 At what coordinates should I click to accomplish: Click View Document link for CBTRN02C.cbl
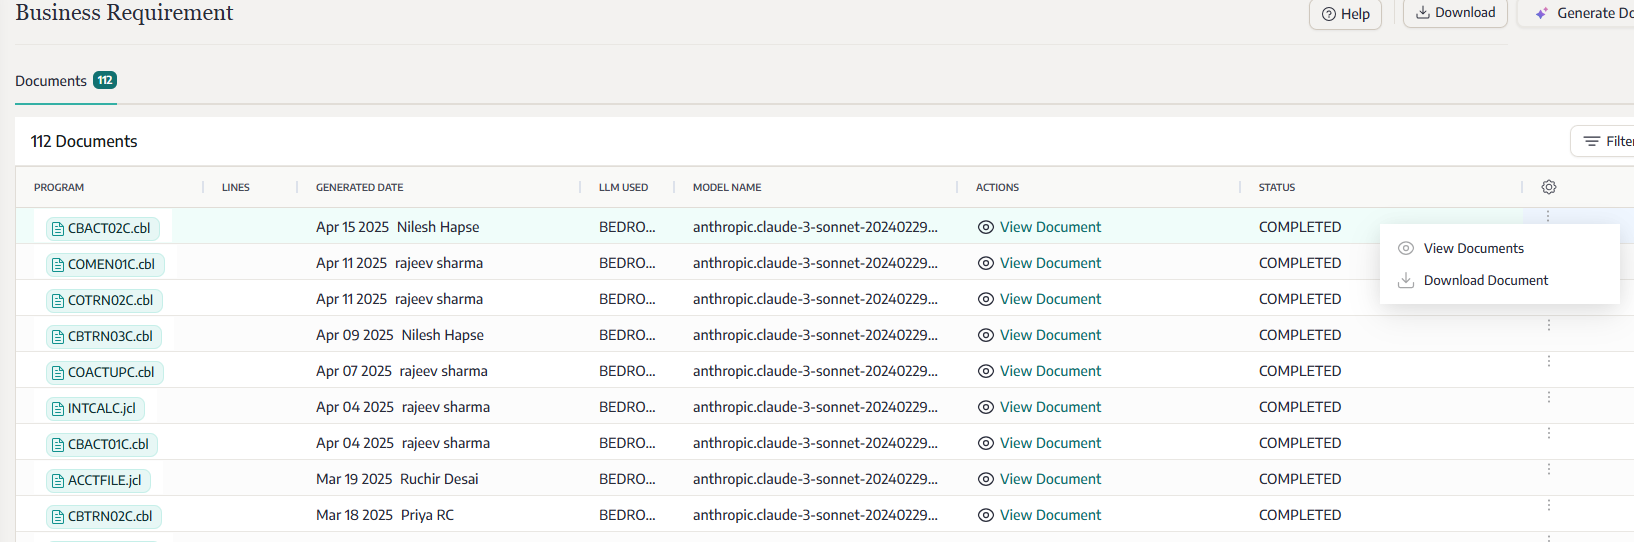click(x=1039, y=515)
